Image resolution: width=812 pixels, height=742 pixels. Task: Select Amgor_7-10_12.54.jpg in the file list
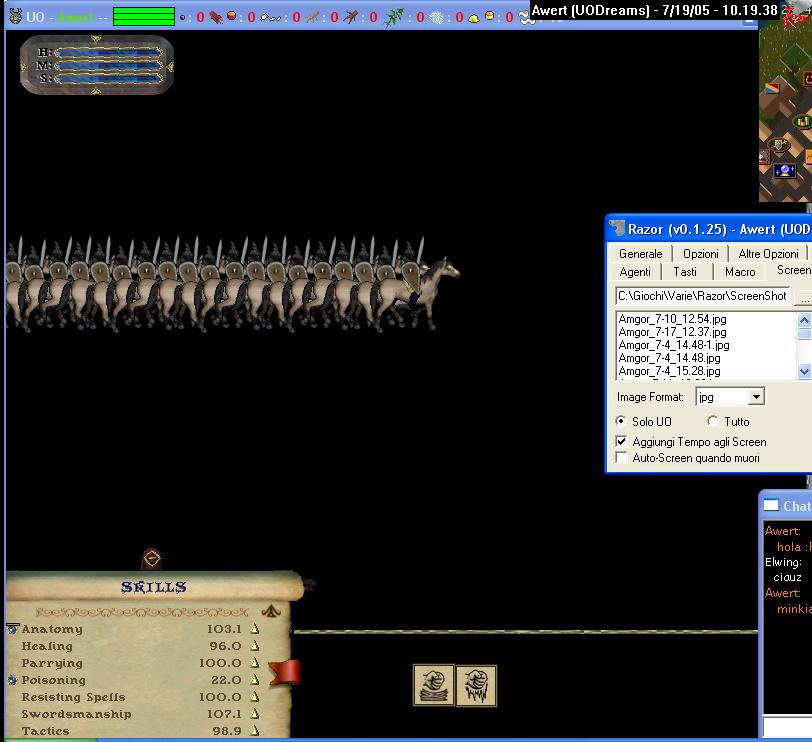tap(672, 319)
